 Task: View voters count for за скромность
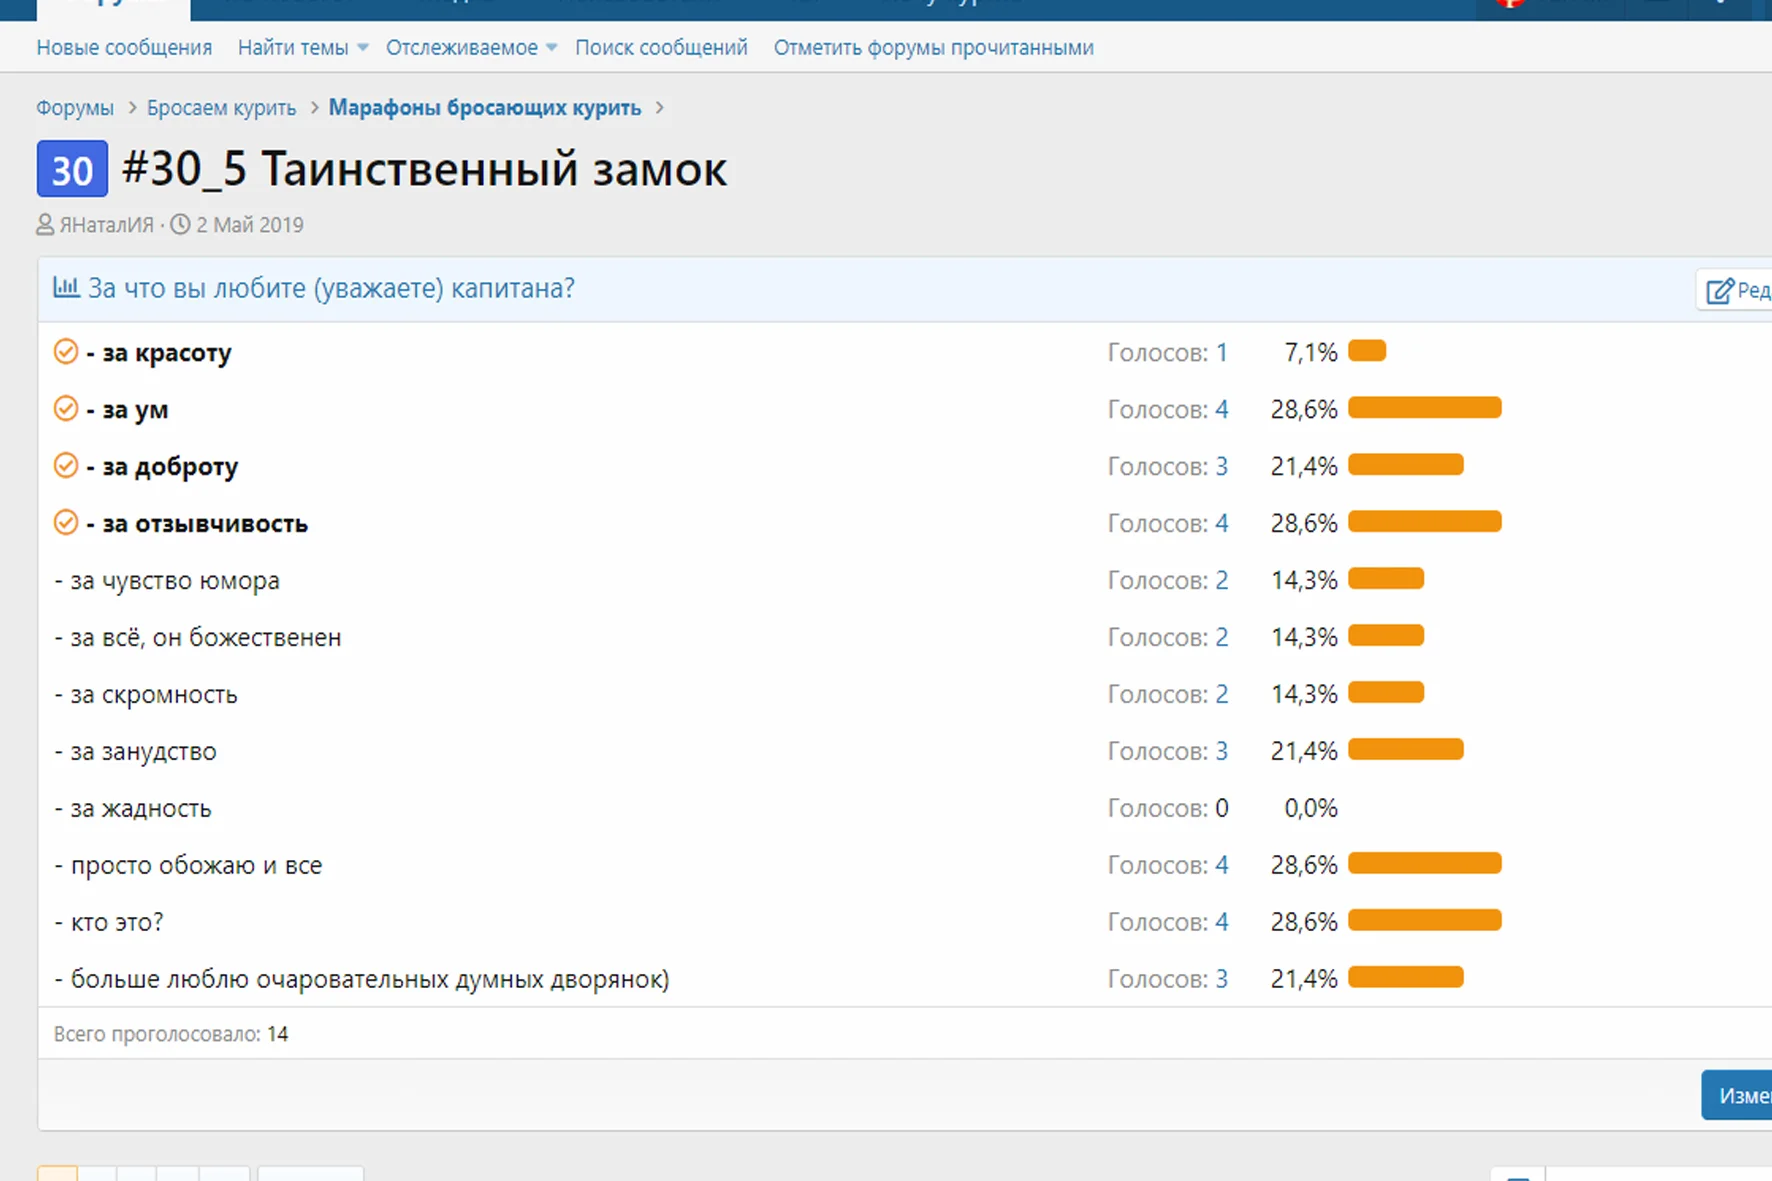coord(1221,695)
